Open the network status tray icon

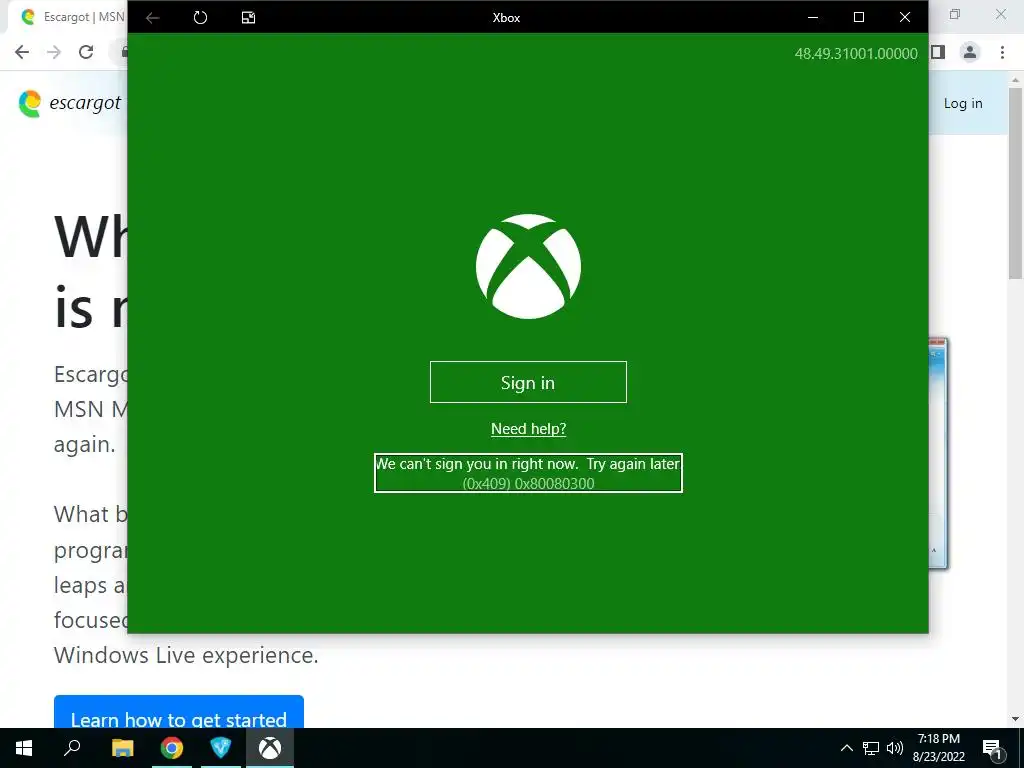(x=871, y=748)
